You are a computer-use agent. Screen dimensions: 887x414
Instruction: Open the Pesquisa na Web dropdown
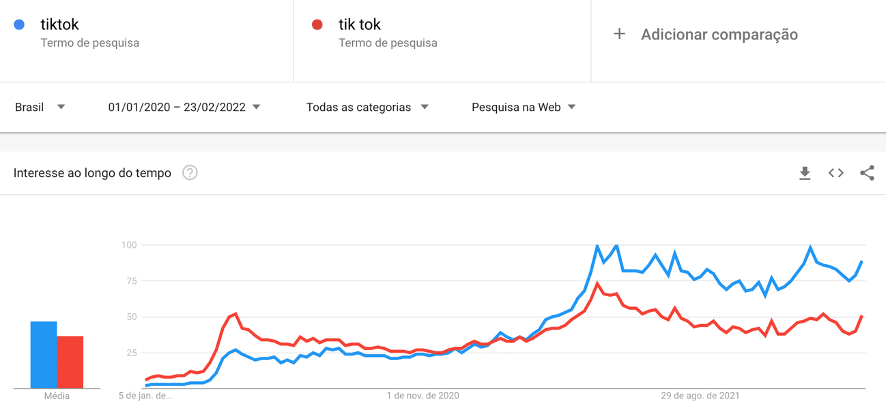pyautogui.click(x=523, y=107)
